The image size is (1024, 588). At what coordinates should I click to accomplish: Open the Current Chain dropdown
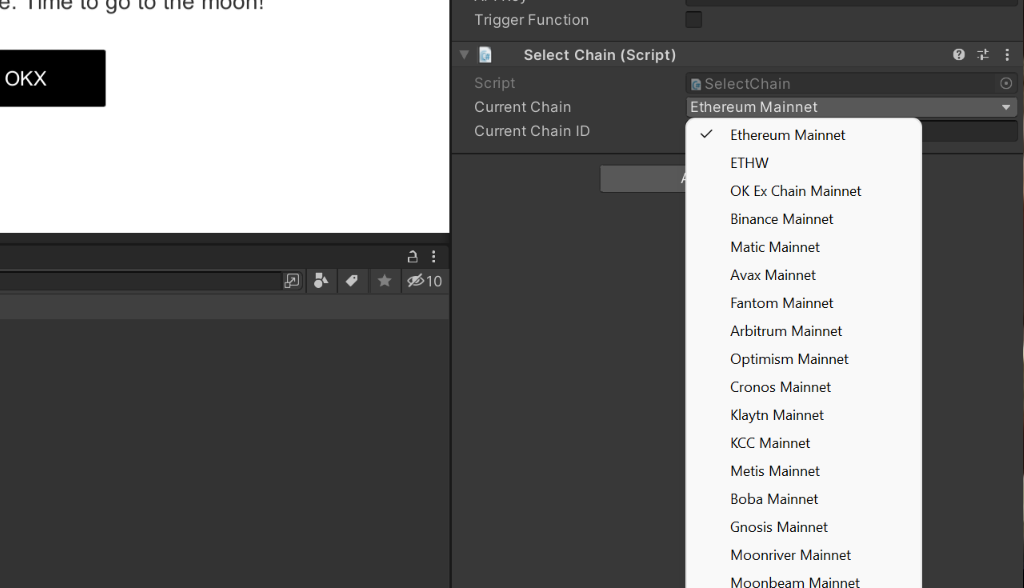(852, 107)
